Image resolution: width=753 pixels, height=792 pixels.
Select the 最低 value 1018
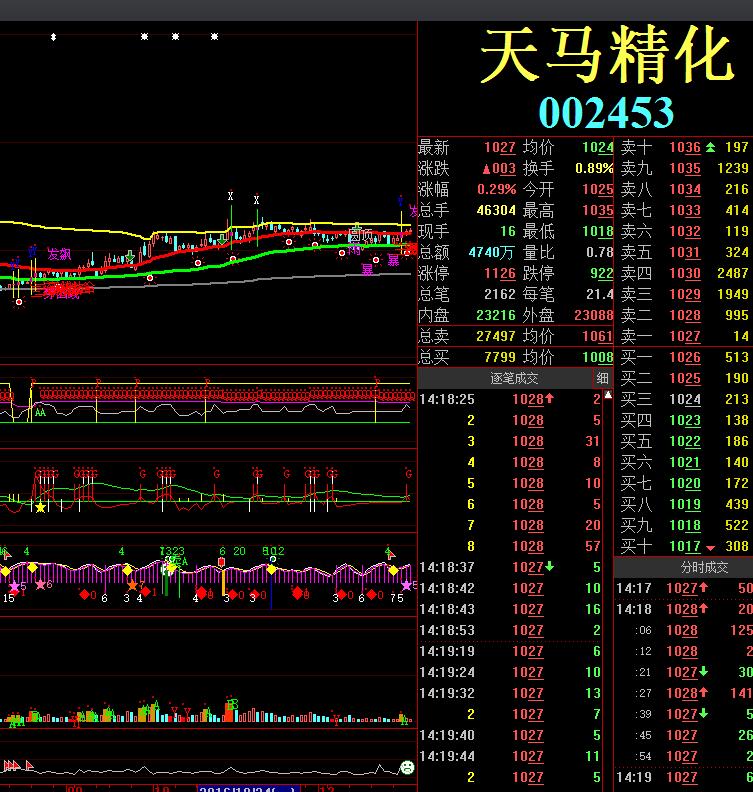coord(597,231)
